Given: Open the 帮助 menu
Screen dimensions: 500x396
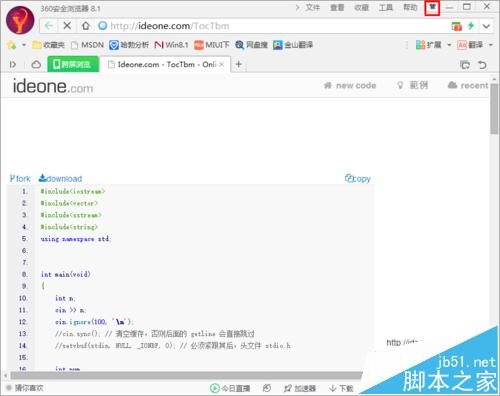Looking at the screenshot, I should [410, 7].
